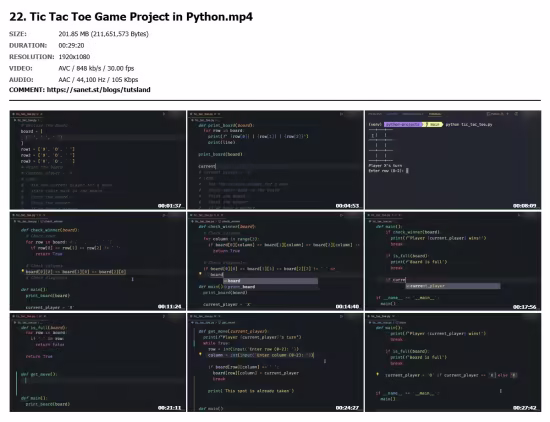Open the thumbnail timestamped 00:04:53
The height and width of the screenshot is (422, 550).
click(275, 160)
